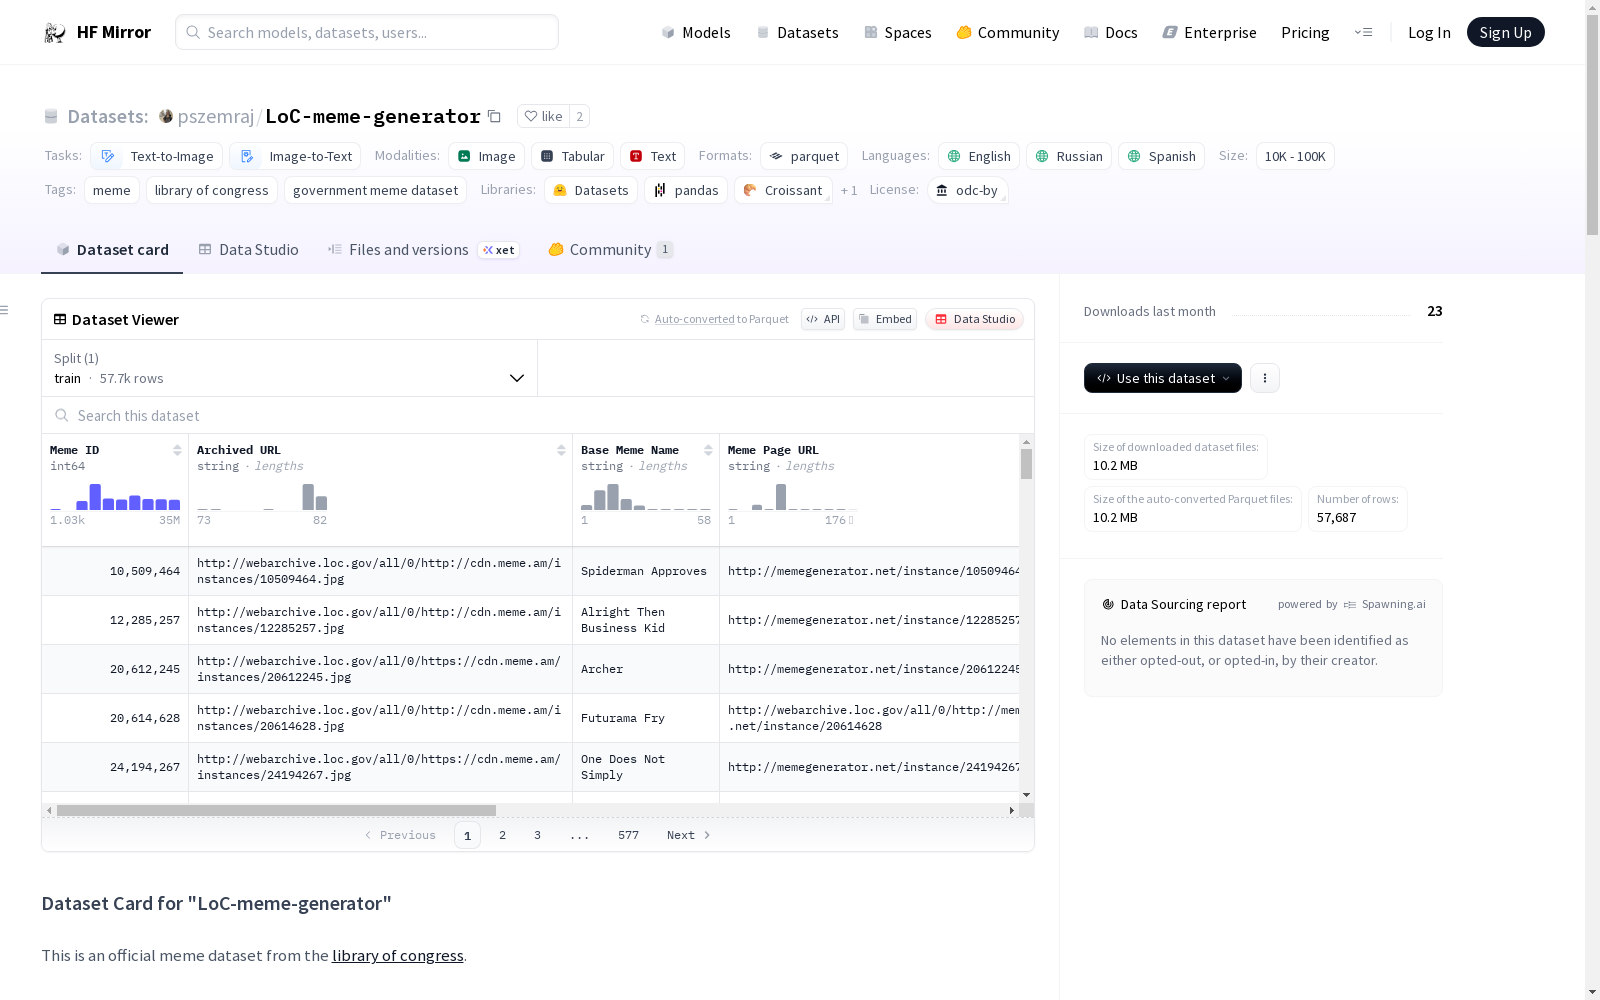
Task: Open Docs in top navigation
Action: [1111, 32]
